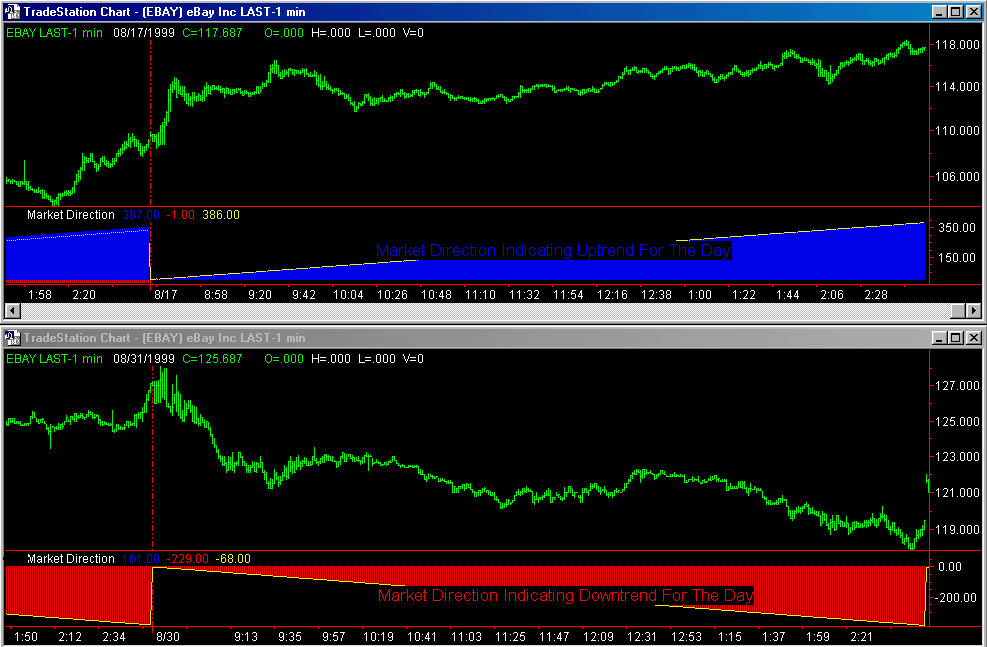Click the -200.00 indicator axis label
Viewport: 987px width, 647px height.
click(x=957, y=597)
